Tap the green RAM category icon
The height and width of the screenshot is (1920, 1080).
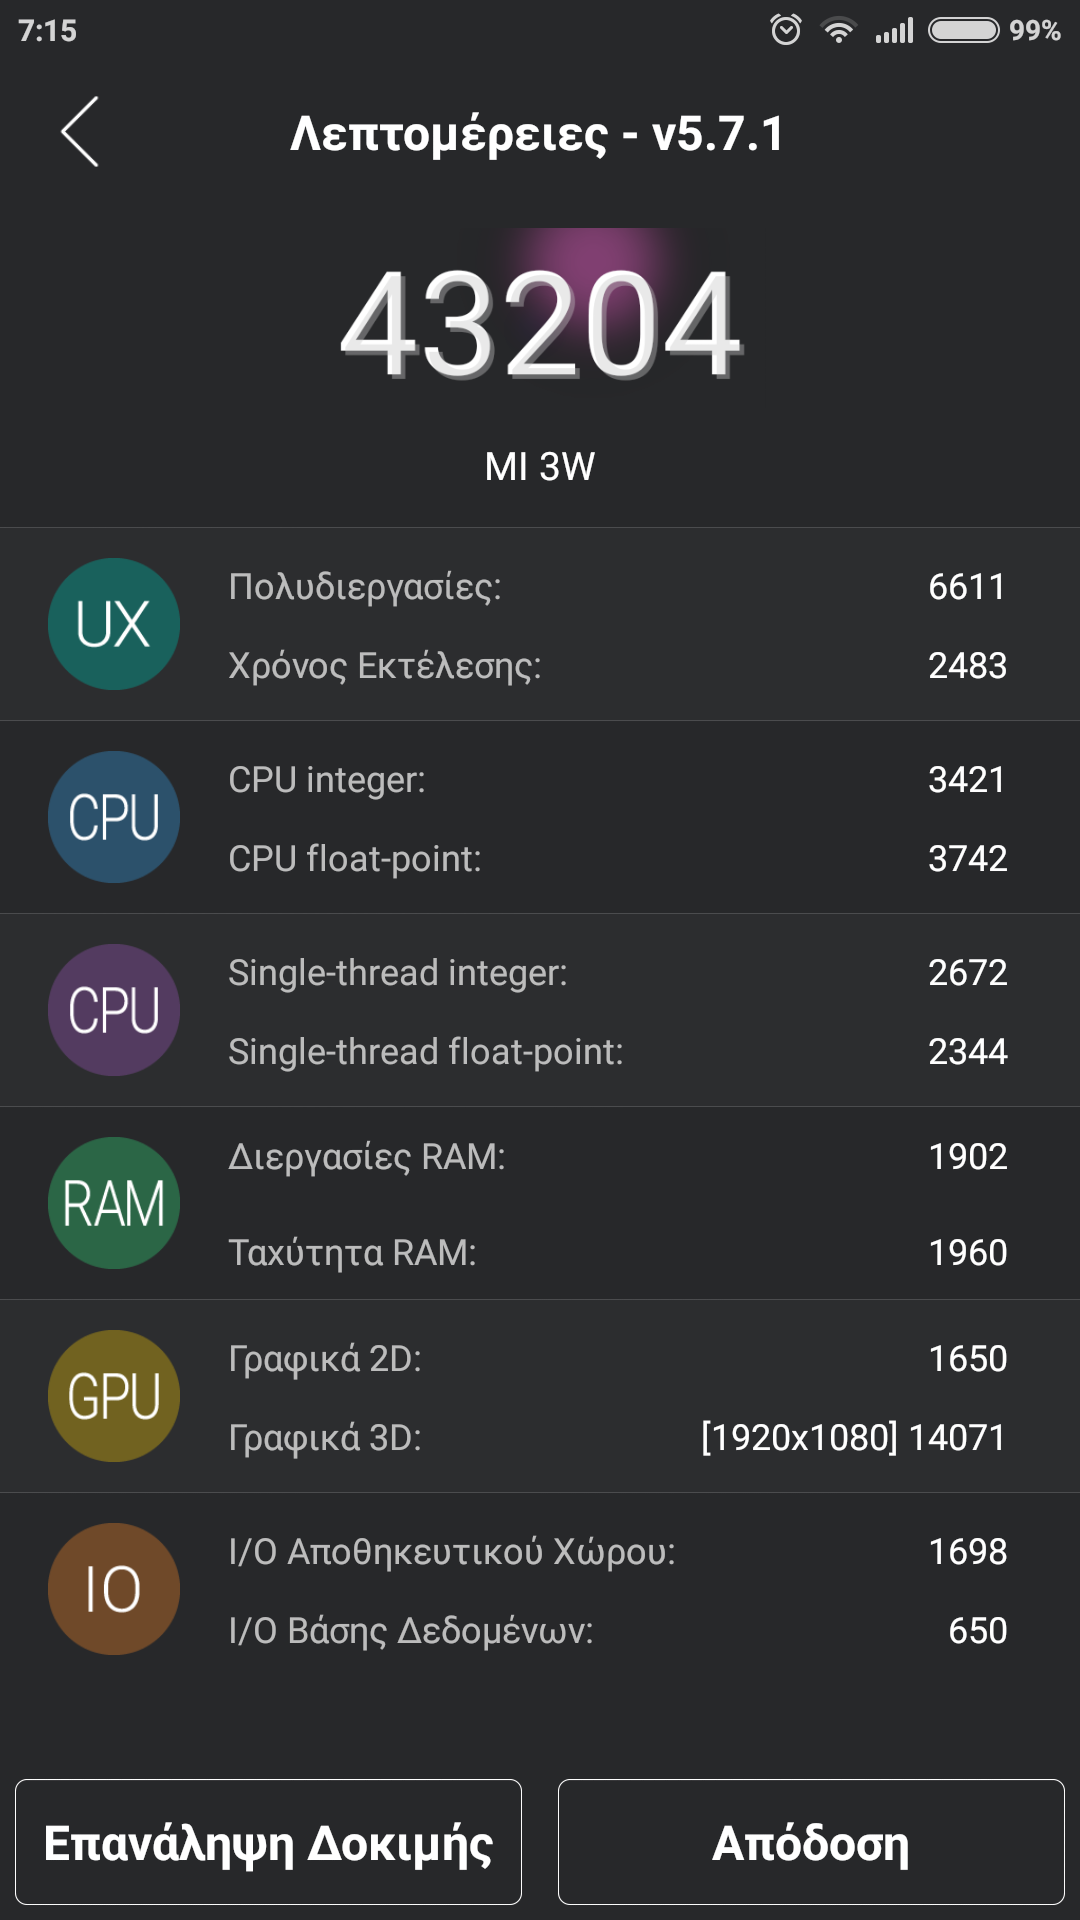pos(114,1203)
